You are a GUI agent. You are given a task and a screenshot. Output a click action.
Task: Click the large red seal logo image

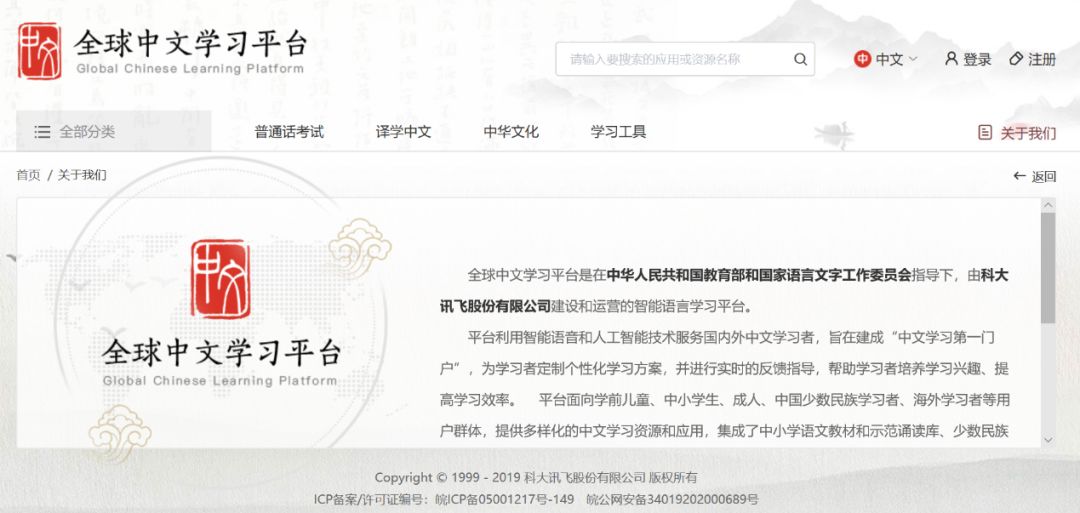click(x=220, y=279)
